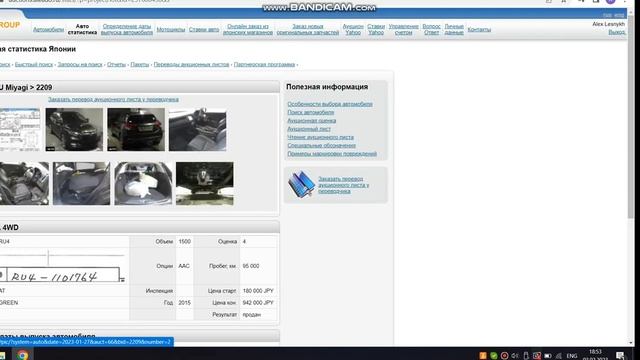Go to Мотоциклы section
Image resolution: width=640 pixels, height=360 pixels.
tap(171, 29)
